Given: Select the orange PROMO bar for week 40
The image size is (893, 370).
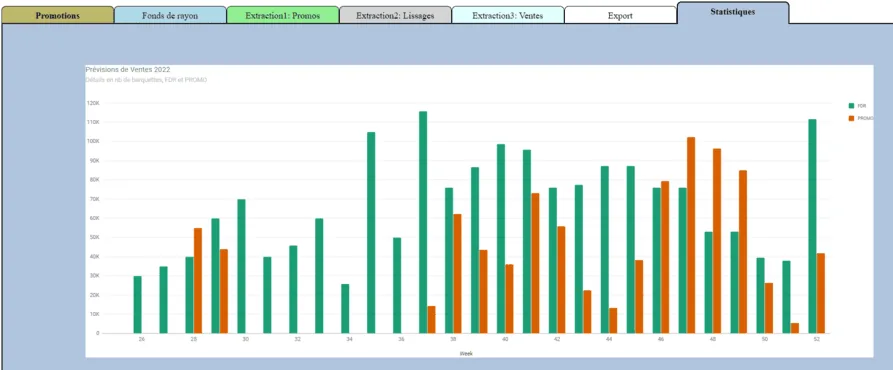Looking at the screenshot, I should [x=509, y=299].
